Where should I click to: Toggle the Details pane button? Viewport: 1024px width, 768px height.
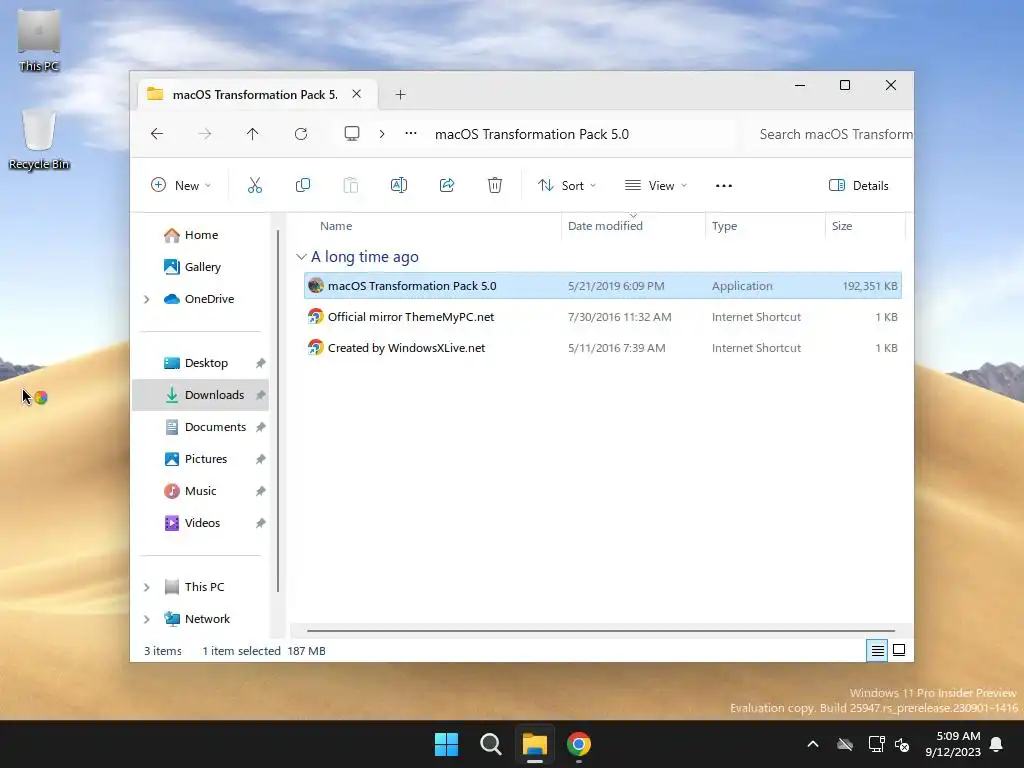[x=858, y=185]
